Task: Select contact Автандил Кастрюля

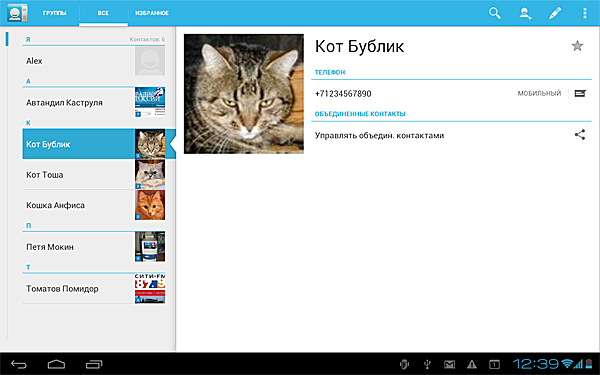Action: (x=94, y=103)
